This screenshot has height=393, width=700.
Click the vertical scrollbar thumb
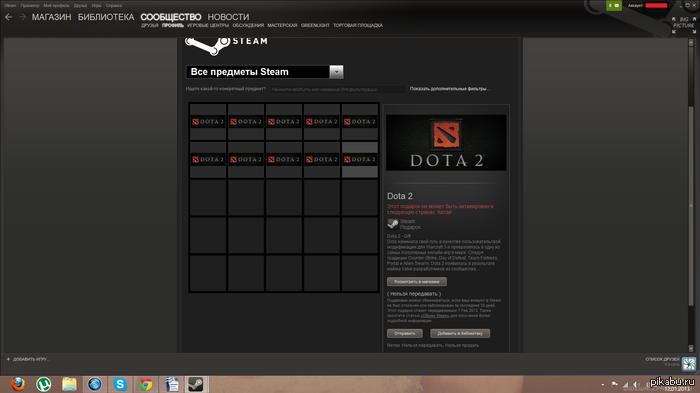pyautogui.click(x=691, y=205)
